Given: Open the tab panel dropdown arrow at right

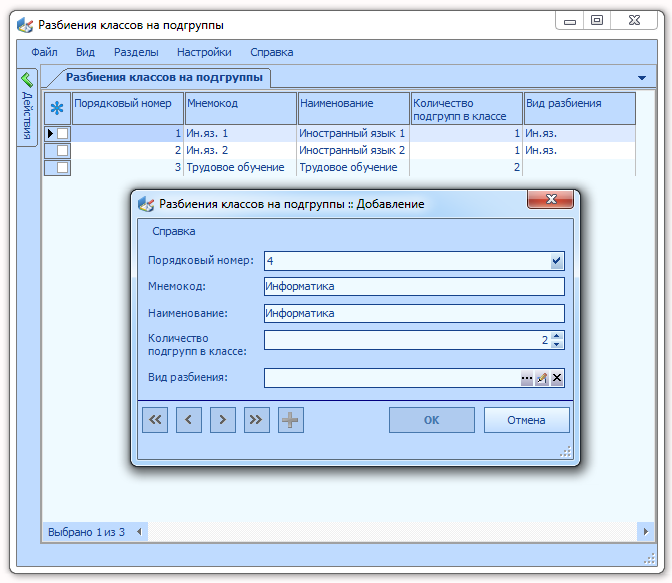Looking at the screenshot, I should (642, 78).
